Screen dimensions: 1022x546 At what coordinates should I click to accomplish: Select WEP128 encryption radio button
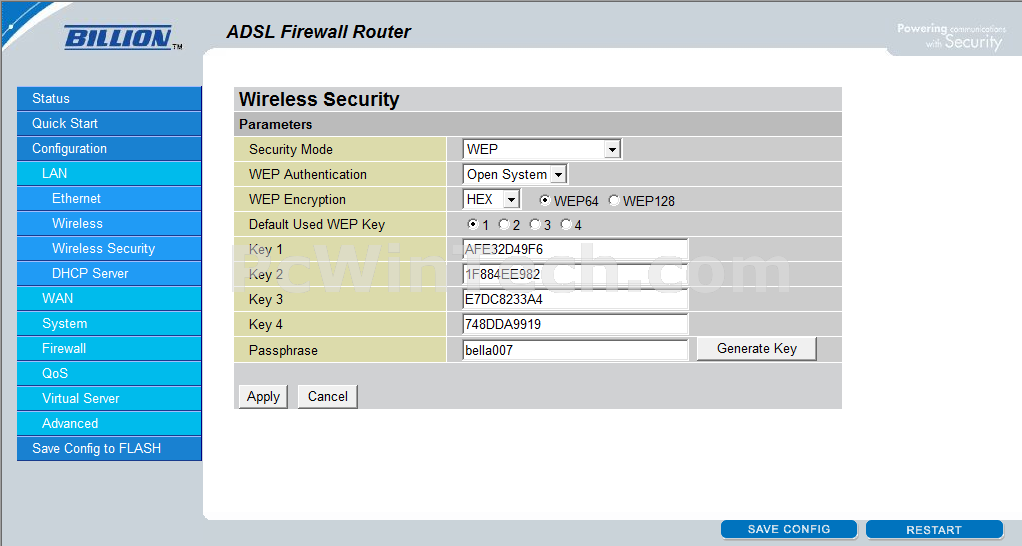(613, 200)
